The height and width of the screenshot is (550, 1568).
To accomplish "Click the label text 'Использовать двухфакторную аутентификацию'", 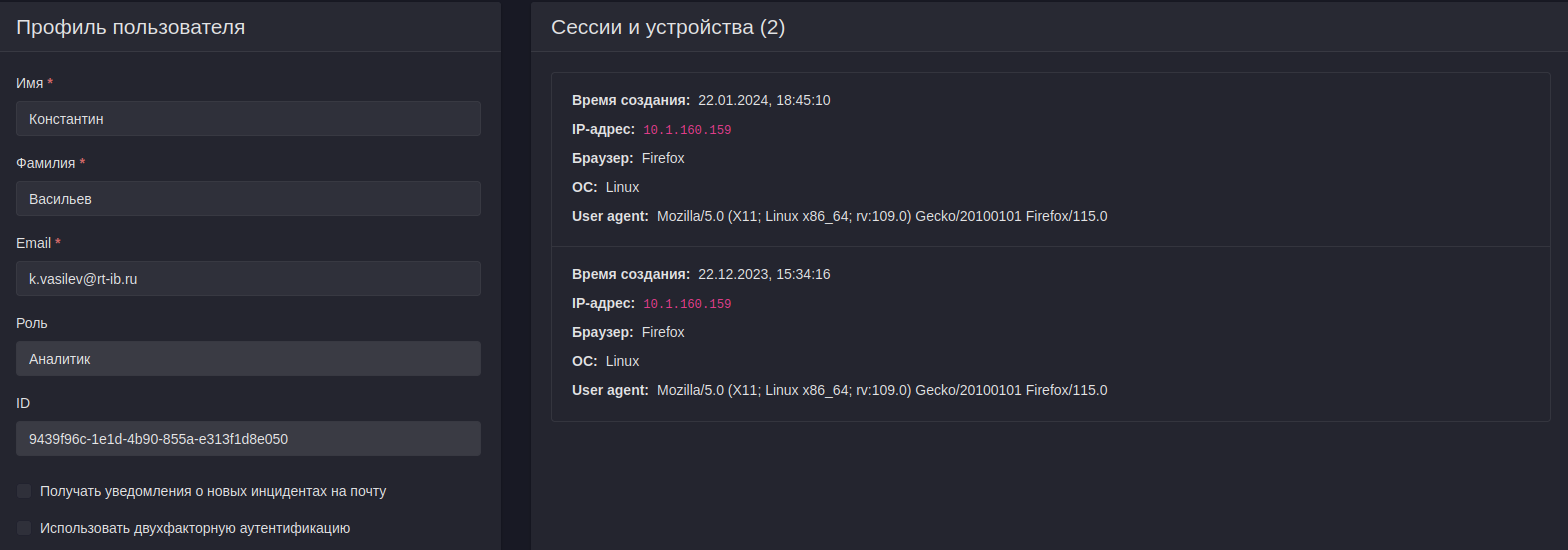I will tap(195, 528).
